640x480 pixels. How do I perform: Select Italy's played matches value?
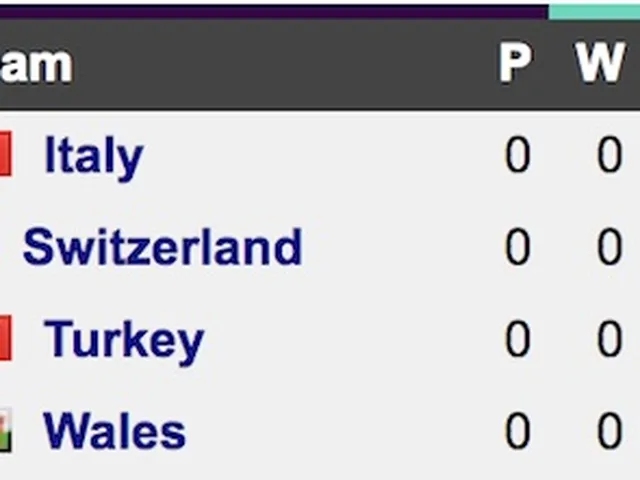tap(517, 156)
